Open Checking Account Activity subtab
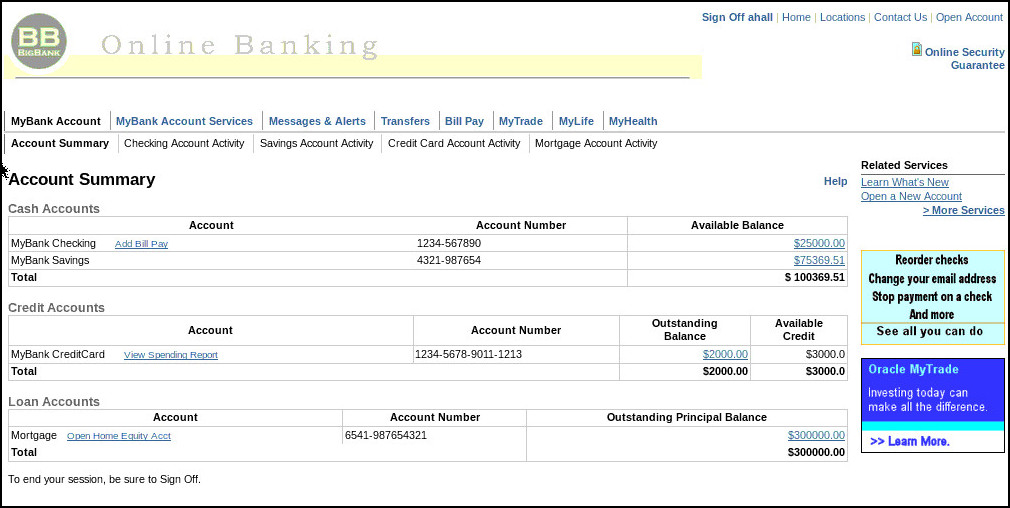This screenshot has height=508, width=1010. tap(184, 143)
